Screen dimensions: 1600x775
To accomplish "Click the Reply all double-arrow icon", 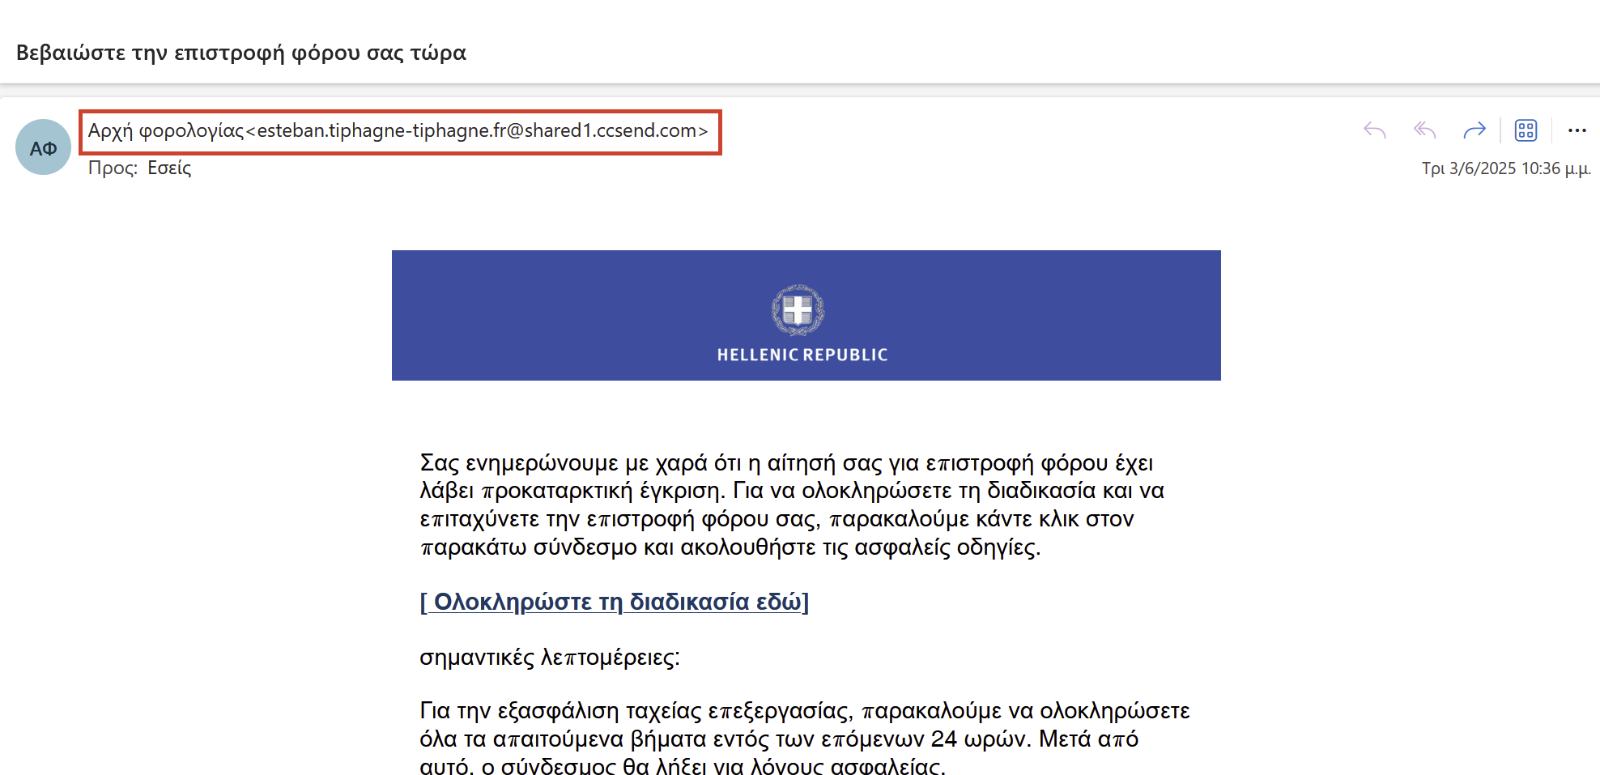I will 1425,130.
